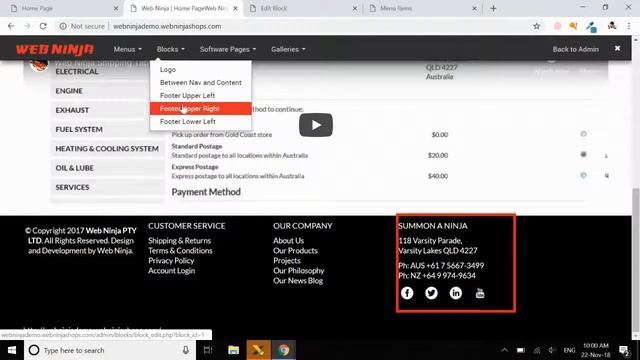
Task: Click the browser address bar URL
Action: point(167,26)
